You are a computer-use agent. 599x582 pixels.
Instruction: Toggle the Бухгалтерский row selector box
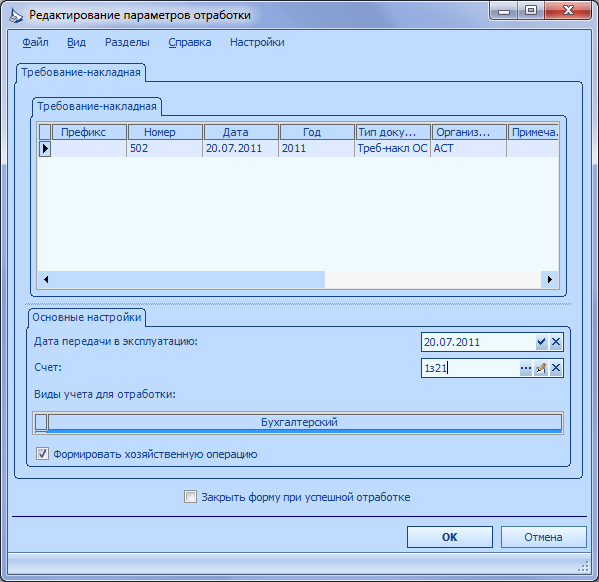click(41, 422)
